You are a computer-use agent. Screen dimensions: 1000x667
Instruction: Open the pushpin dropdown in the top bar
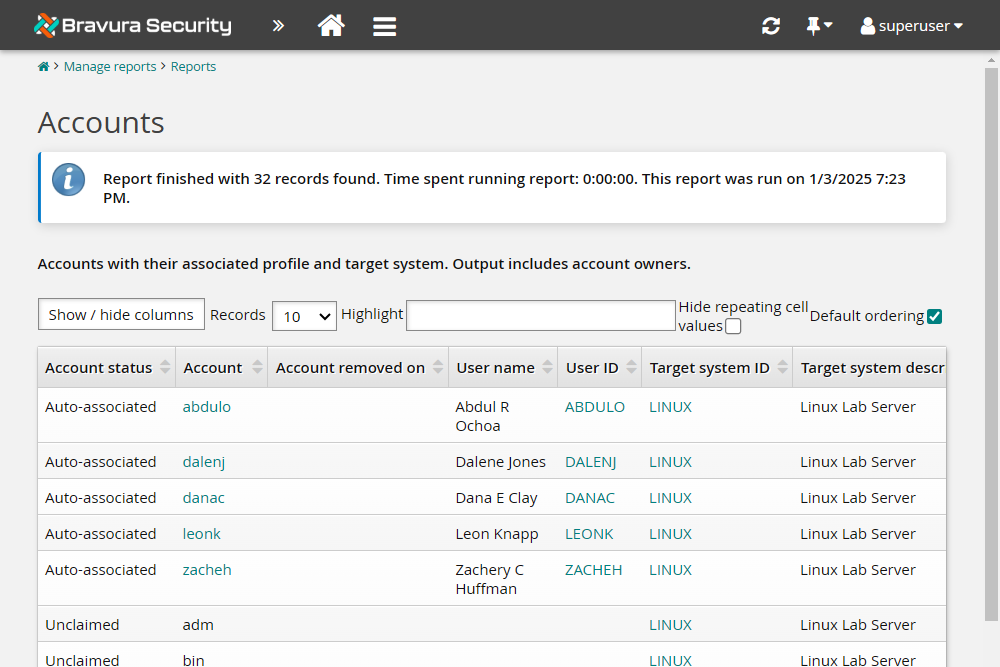[x=819, y=25]
